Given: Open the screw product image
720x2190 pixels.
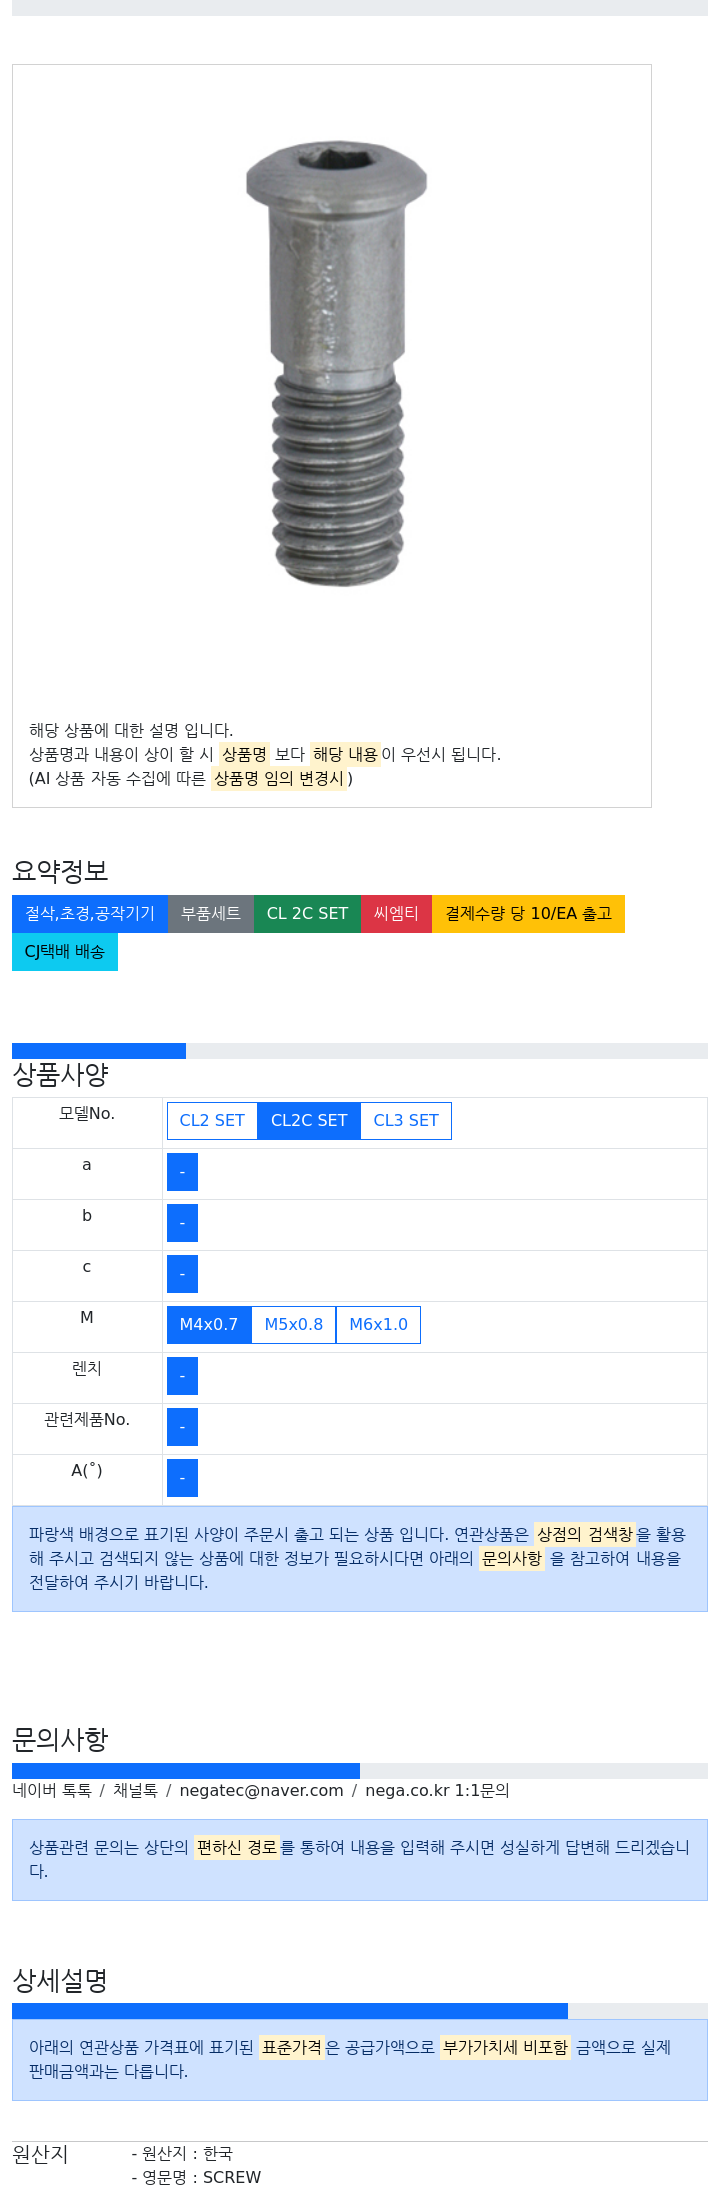Looking at the screenshot, I should pos(337,364).
